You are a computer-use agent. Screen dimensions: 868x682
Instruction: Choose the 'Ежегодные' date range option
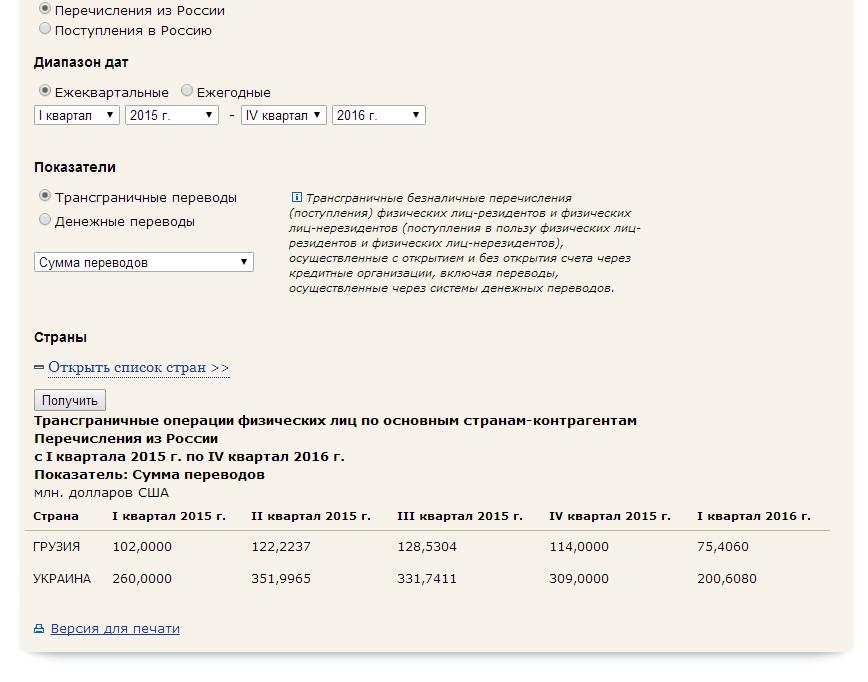(187, 91)
